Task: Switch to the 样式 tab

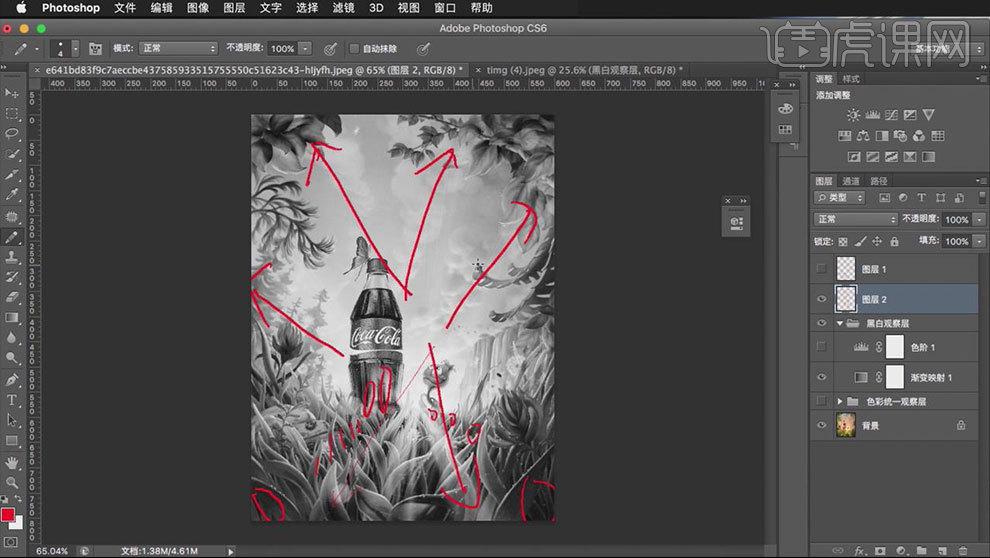Action: point(850,79)
